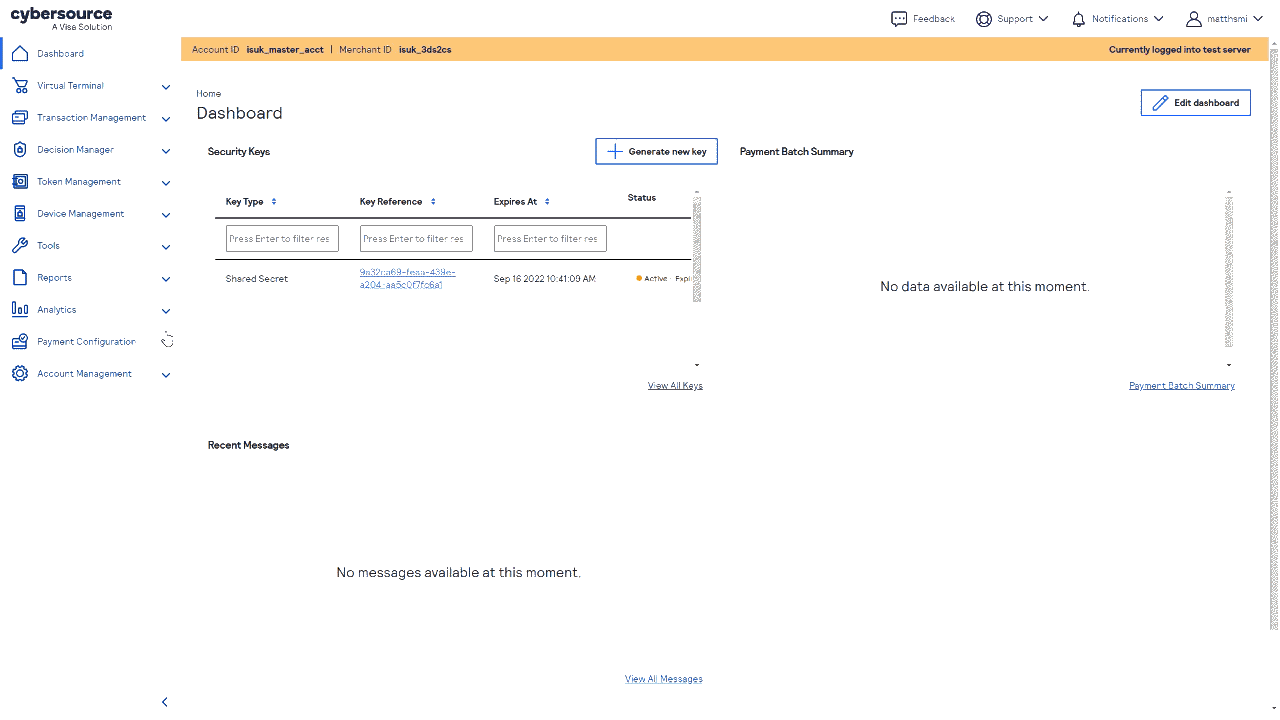Click the Account Management gear icon
Image resolution: width=1280 pixels, height=720 pixels.
tap(19, 374)
